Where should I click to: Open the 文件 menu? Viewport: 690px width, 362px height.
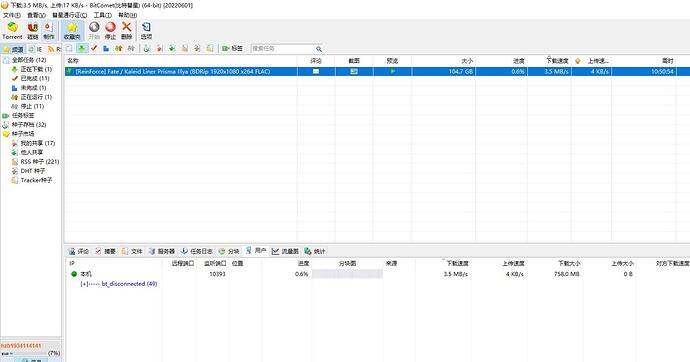point(11,15)
